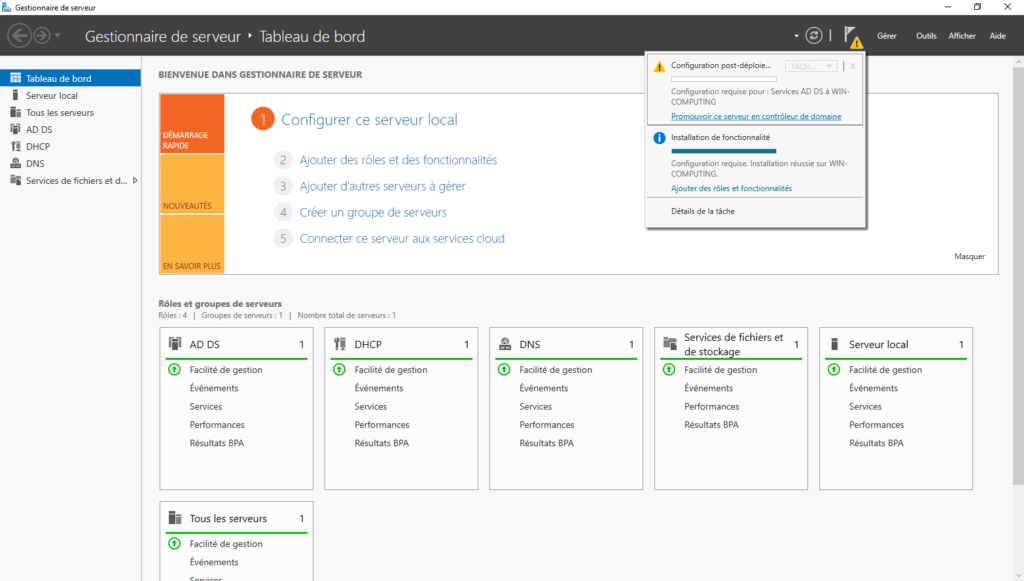1024x581 pixels.
Task: Open the Gérer menu
Action: (x=886, y=36)
